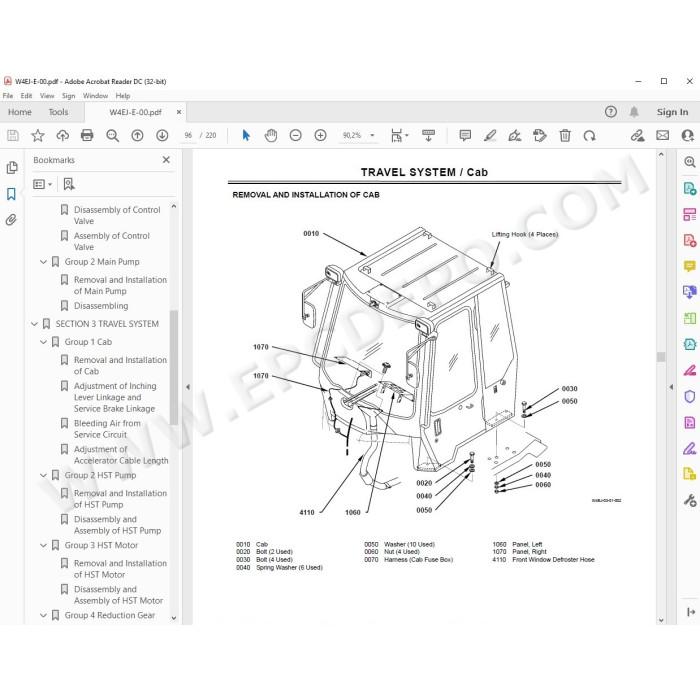The width and height of the screenshot is (700, 700).
Task: Open the bookmark options list dropdown
Action: (43, 184)
